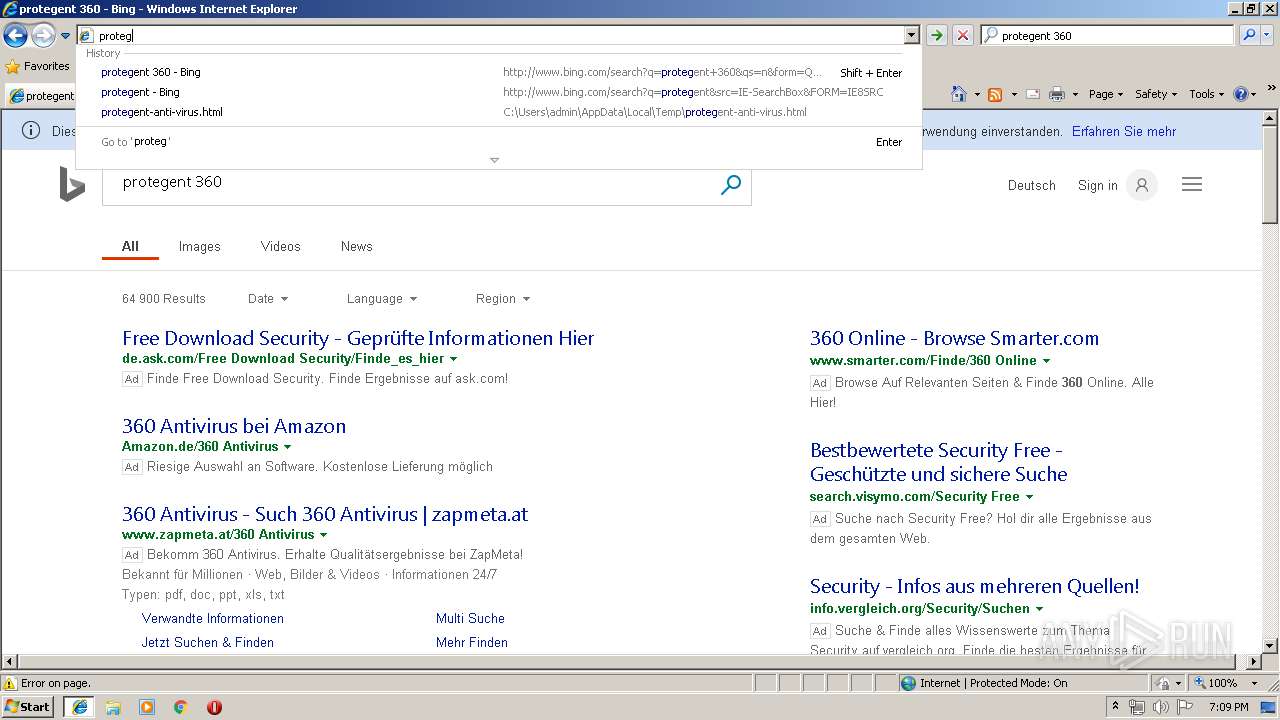Open the Date filter dropdown
This screenshot has width=1280, height=720.
coord(268,298)
